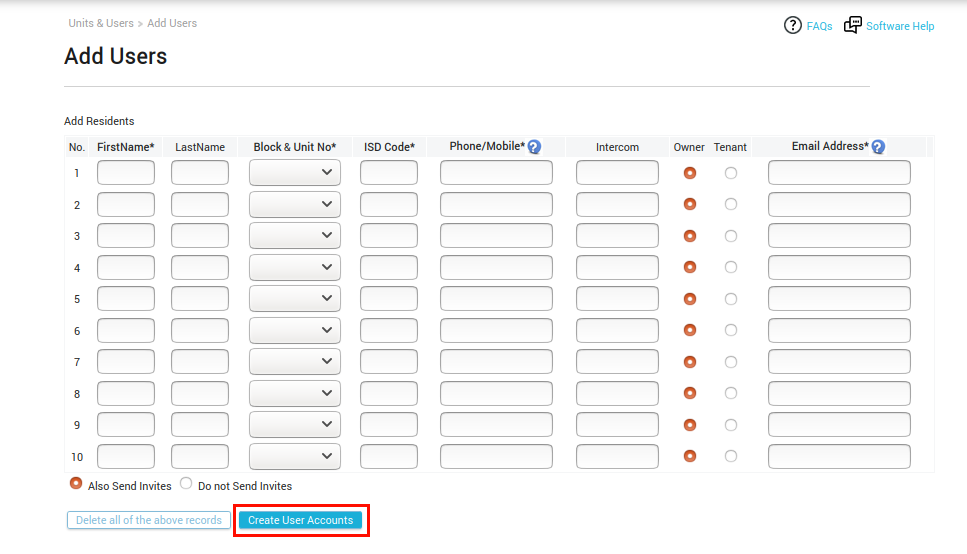Click Email Address field in row 10
The height and width of the screenshot is (554, 967).
coord(839,457)
